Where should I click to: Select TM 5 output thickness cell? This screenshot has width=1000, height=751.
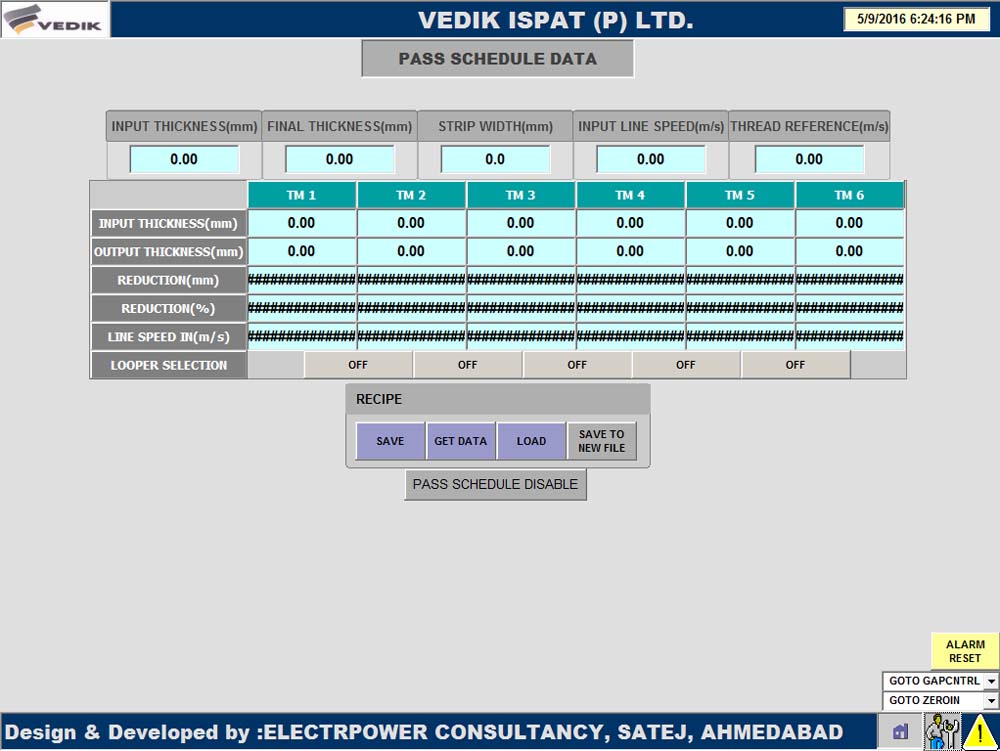pos(740,251)
